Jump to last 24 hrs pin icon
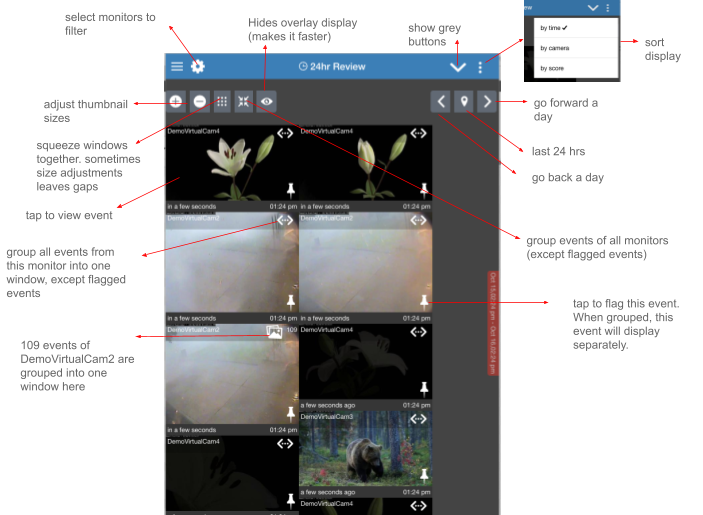 pyautogui.click(x=464, y=102)
